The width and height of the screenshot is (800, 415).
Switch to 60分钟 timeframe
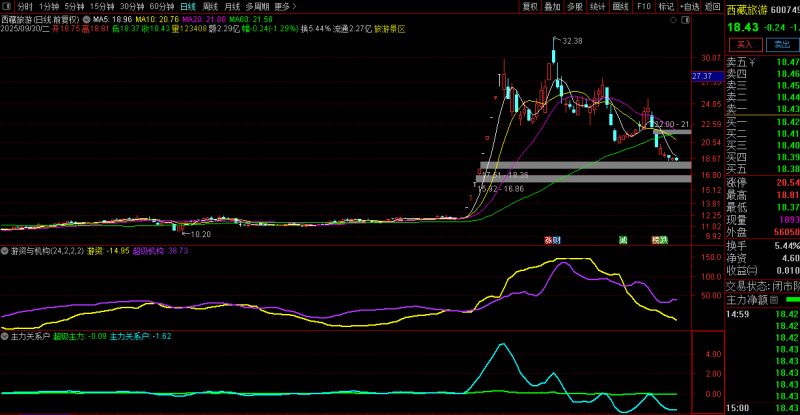162,6
